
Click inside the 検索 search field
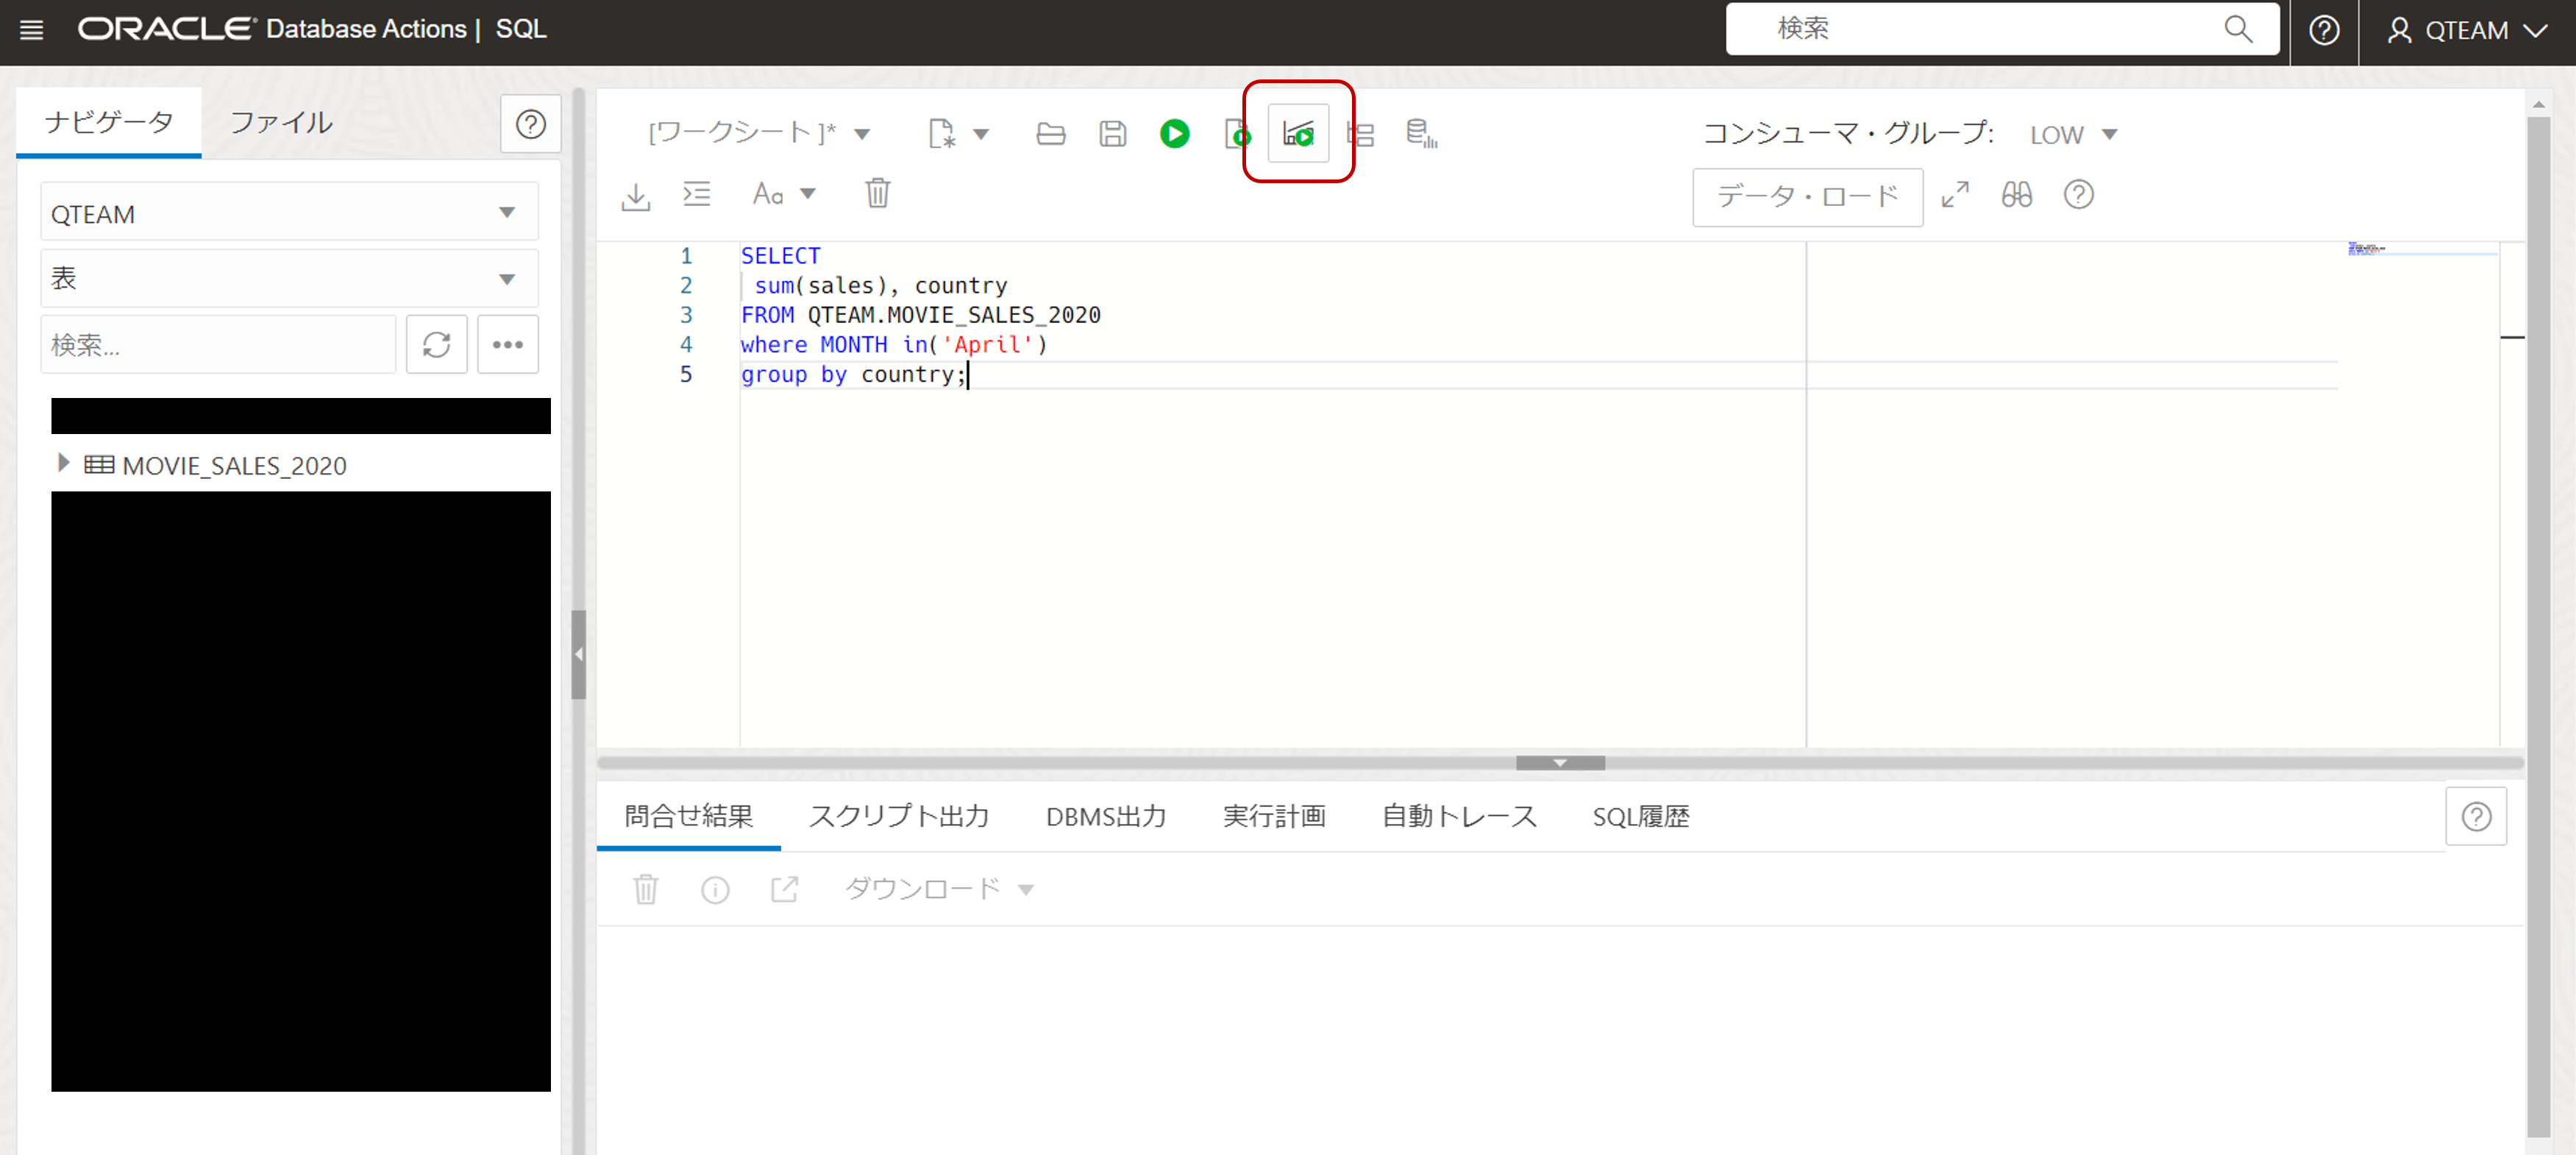(2000, 29)
